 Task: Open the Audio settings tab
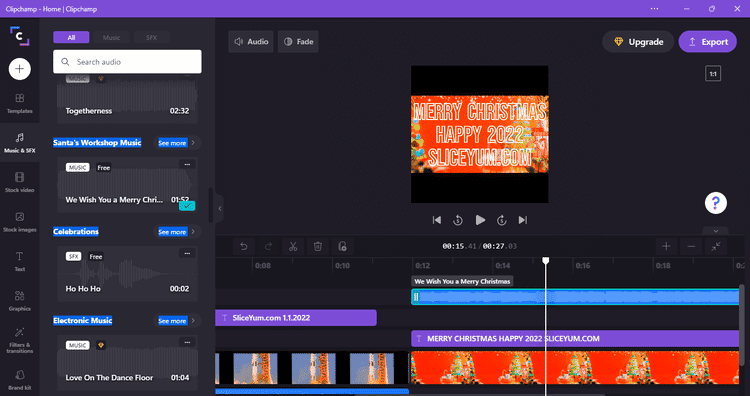[x=251, y=42]
